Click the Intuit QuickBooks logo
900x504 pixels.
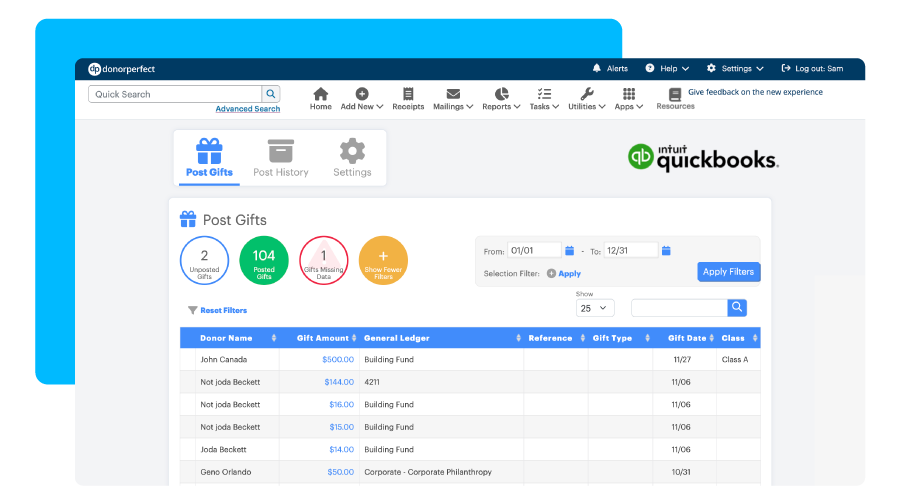pyautogui.click(x=703, y=158)
